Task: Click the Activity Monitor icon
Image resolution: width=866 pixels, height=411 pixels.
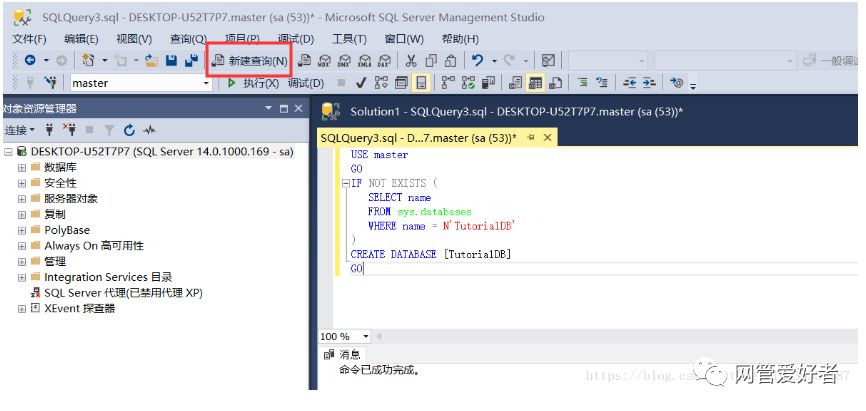Action: [548, 61]
